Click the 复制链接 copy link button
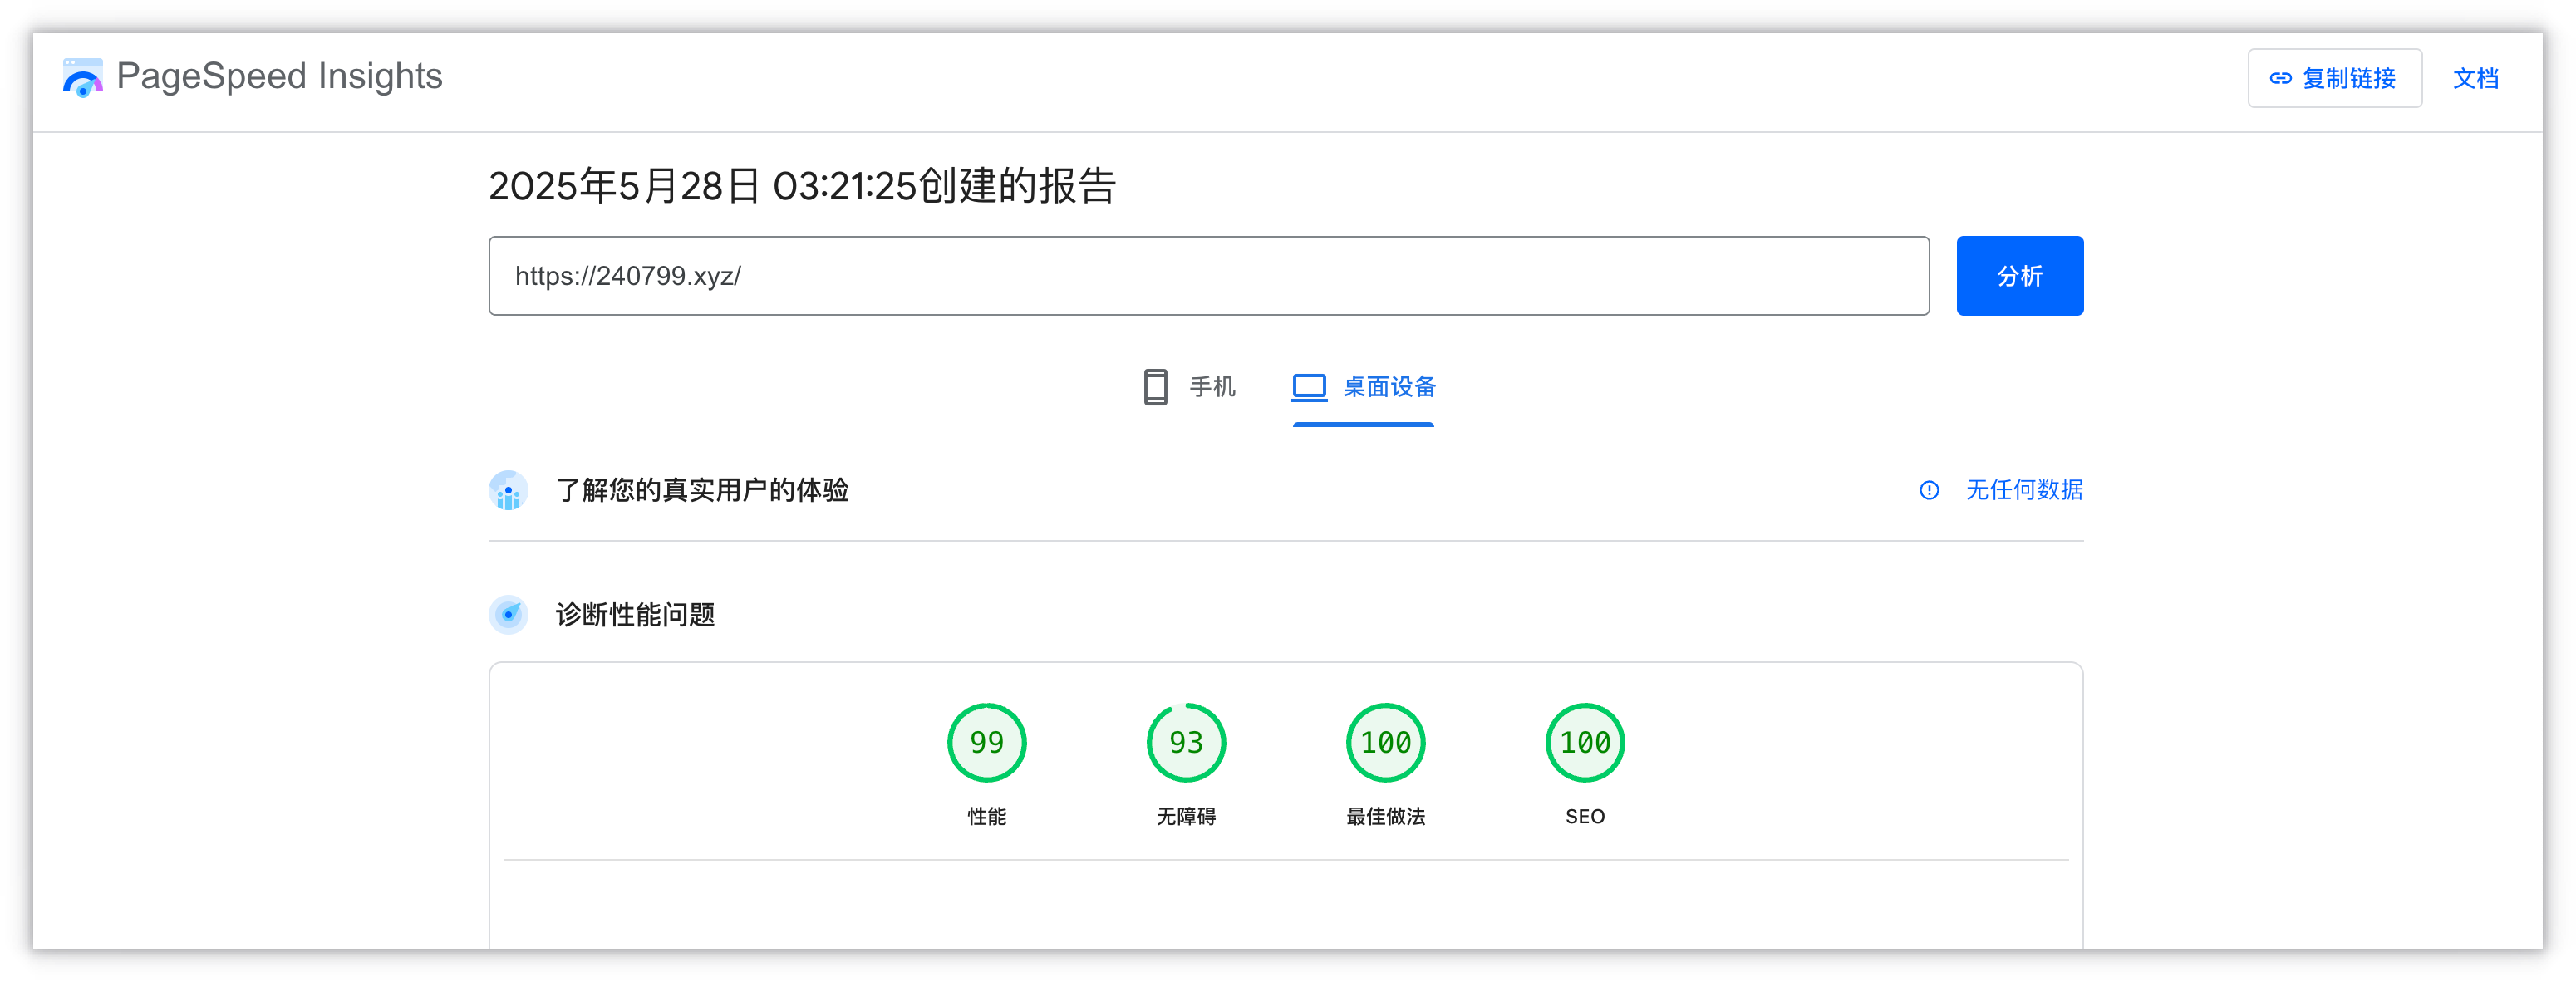Image resolution: width=2576 pixels, height=982 pixels. [x=2334, y=78]
